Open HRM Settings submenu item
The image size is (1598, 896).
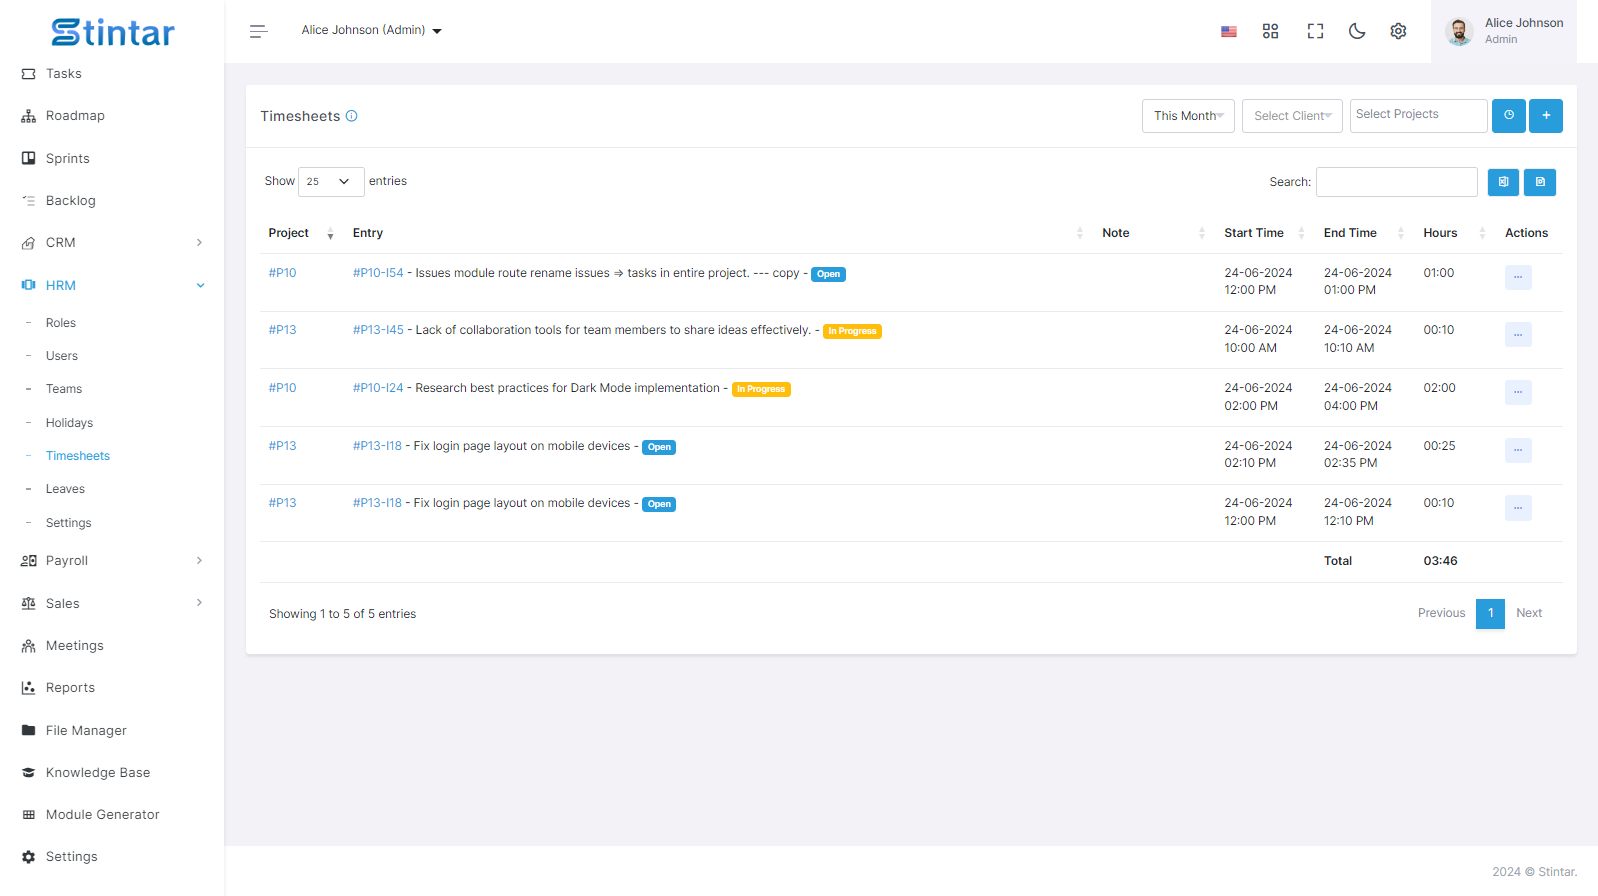click(69, 523)
